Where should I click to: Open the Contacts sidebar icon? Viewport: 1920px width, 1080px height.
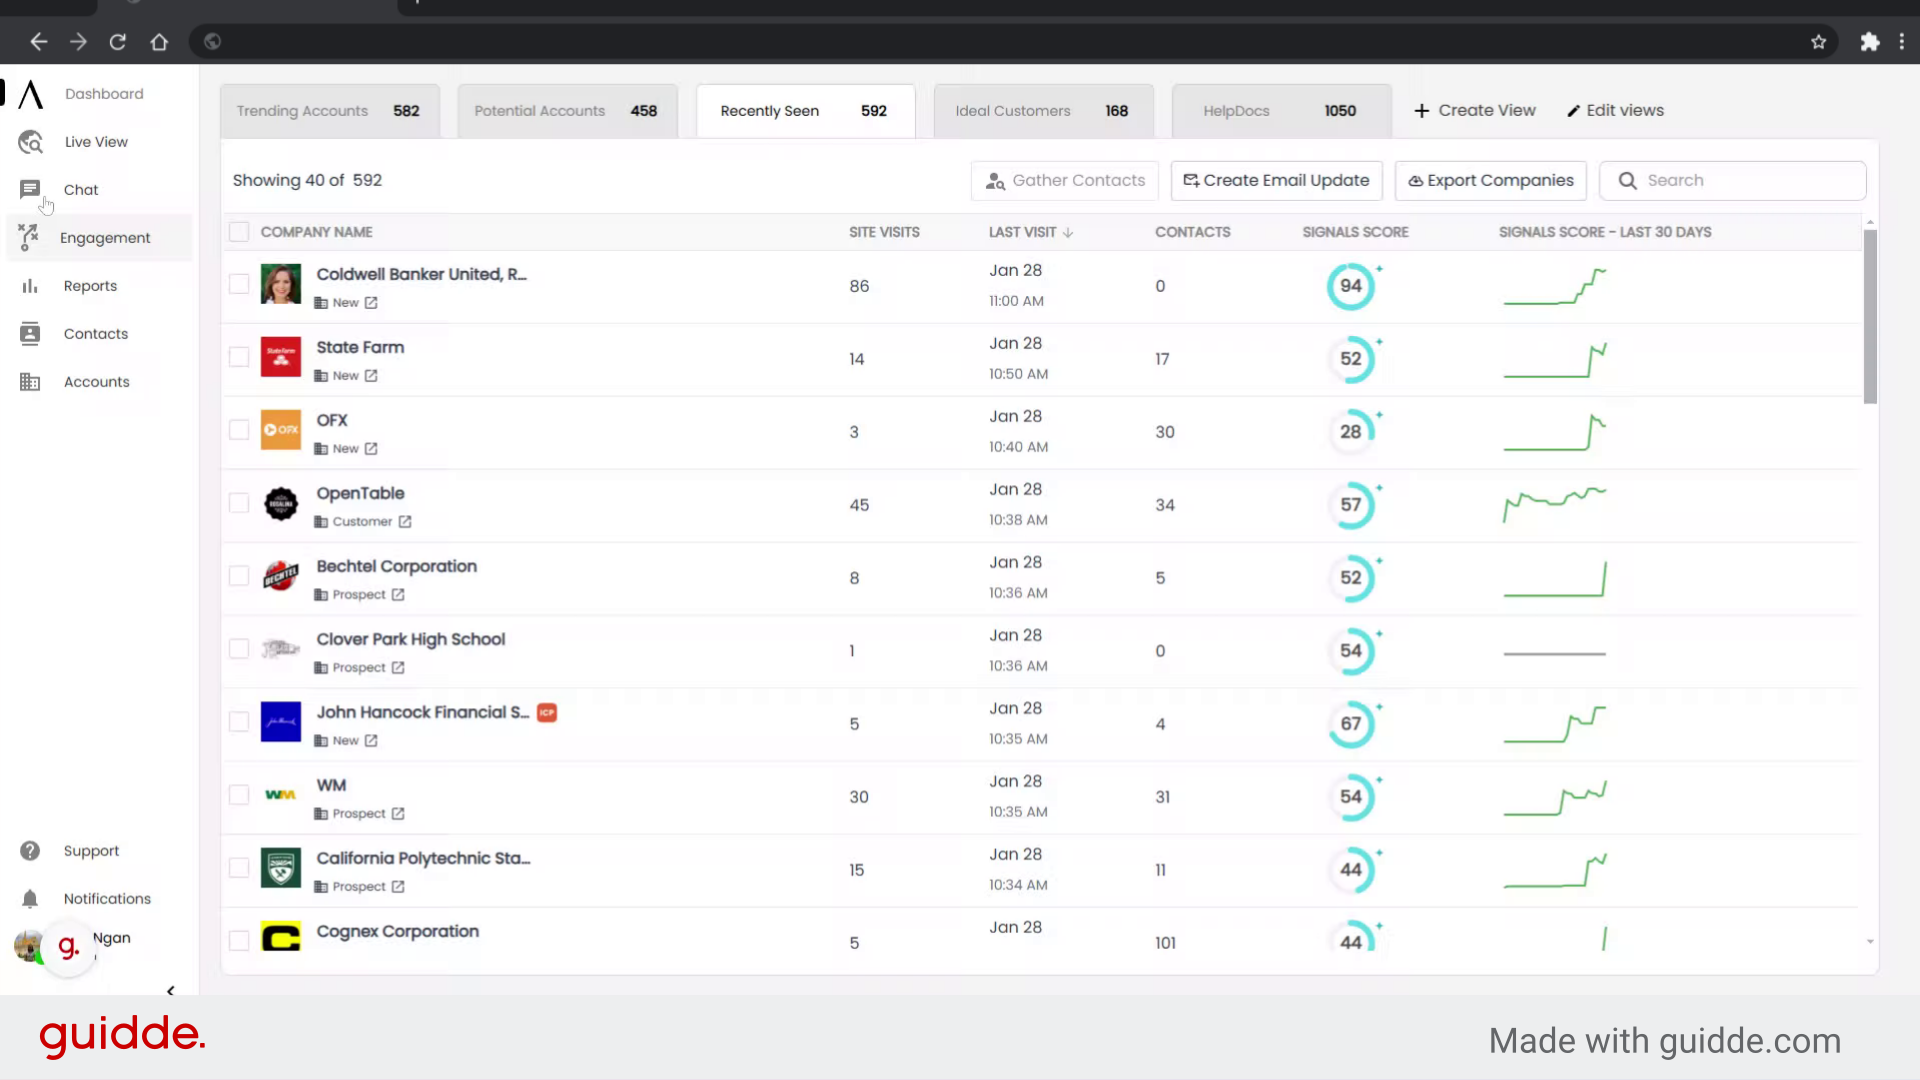(30, 334)
